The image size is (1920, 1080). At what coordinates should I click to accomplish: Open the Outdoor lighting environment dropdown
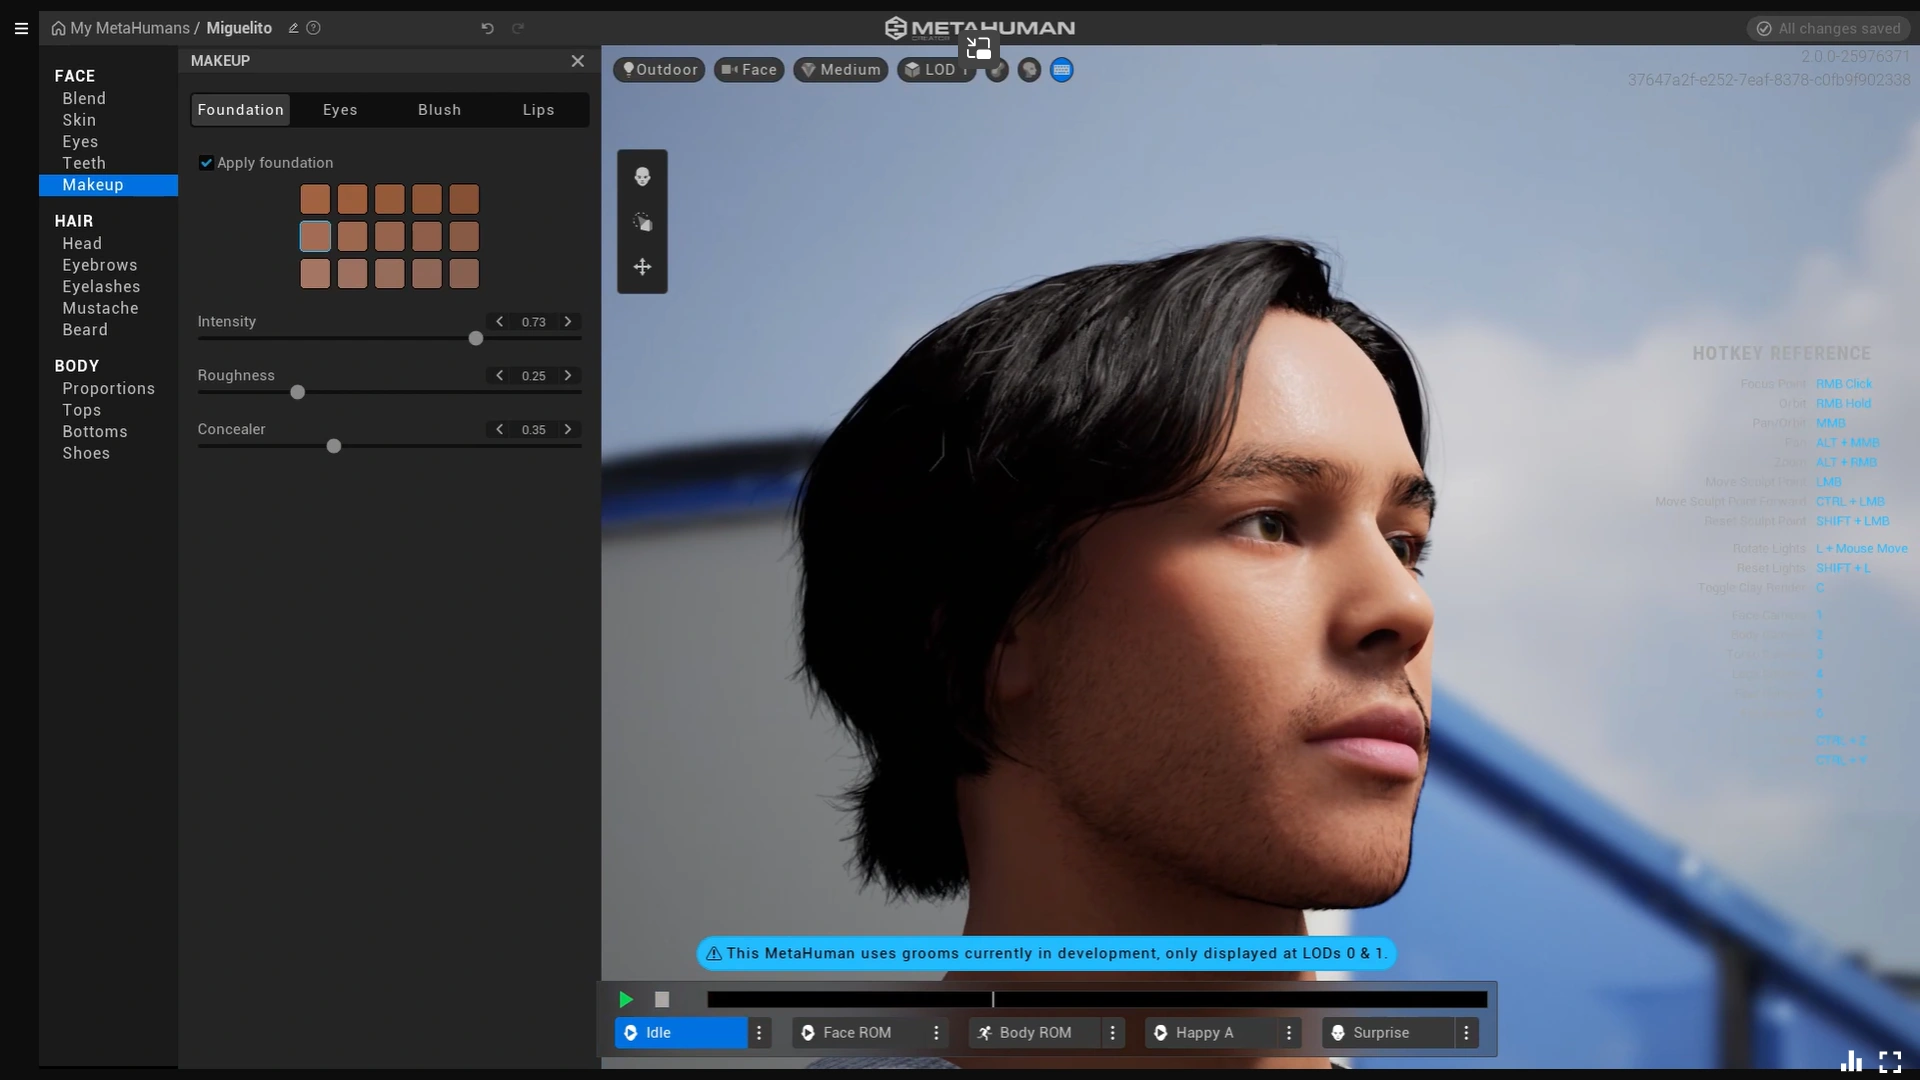[x=659, y=70]
